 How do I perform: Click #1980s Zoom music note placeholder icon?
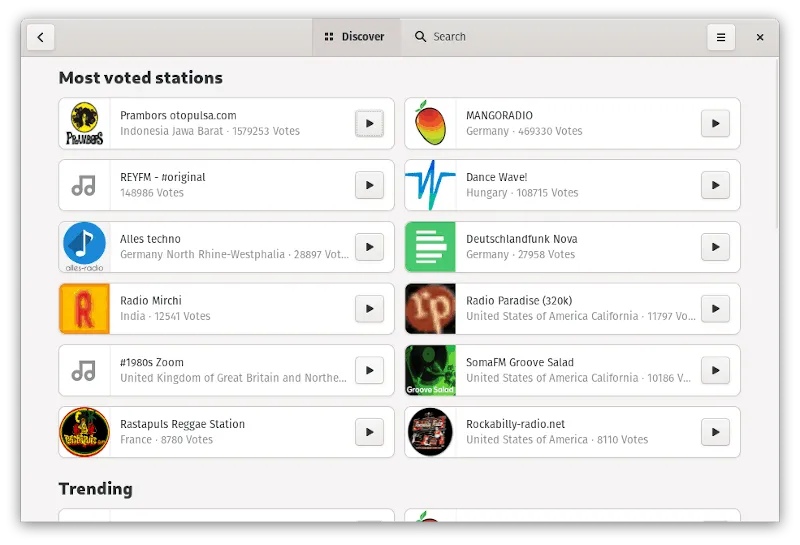tap(84, 370)
